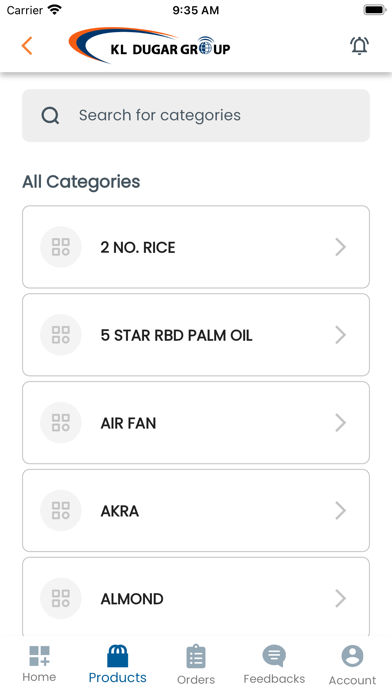Click the magnifier icon in search bar
This screenshot has height=696, width=392.
[x=50, y=115]
